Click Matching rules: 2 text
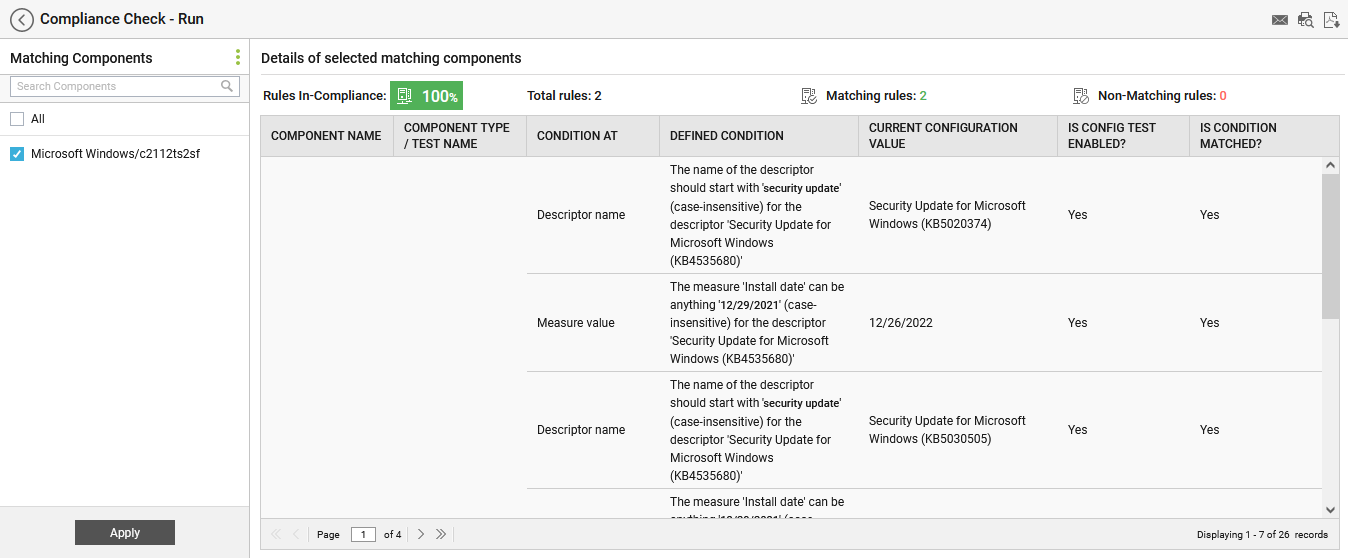This screenshot has height=558, width=1348. (876, 96)
